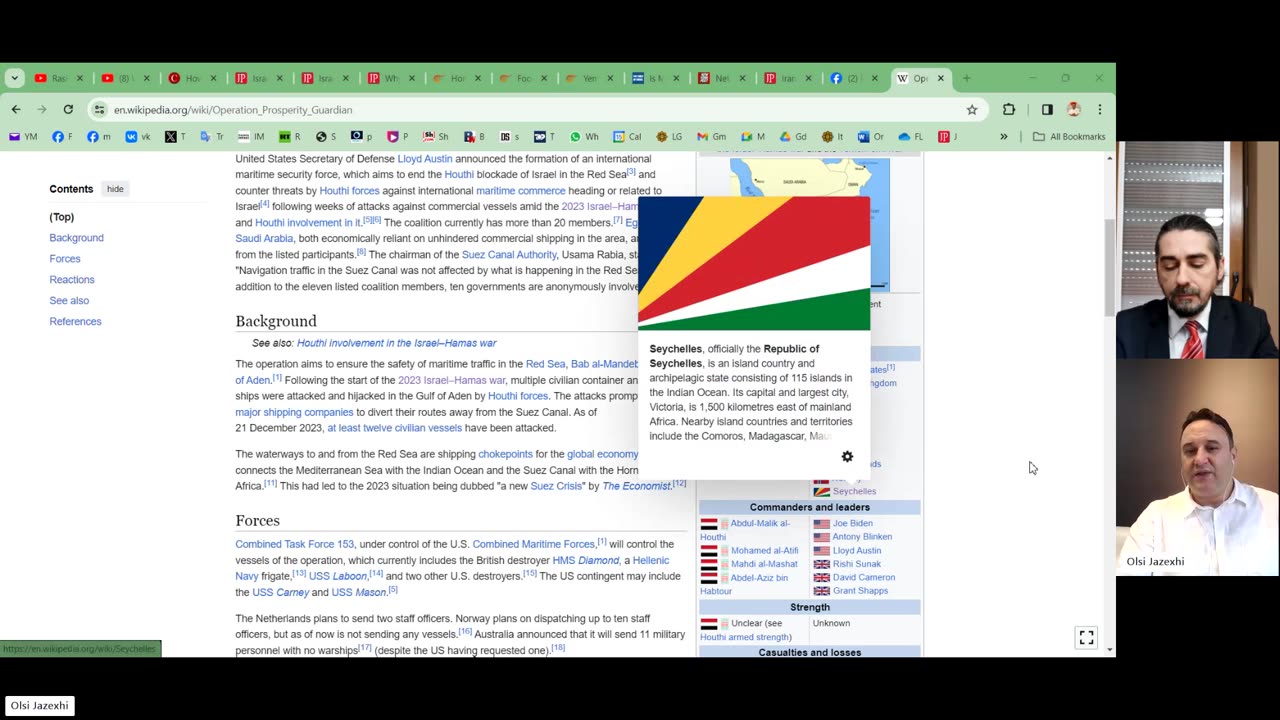Screen dimensions: 1280x720
Task: Click the fullscreen icon at bottom right
Action: tap(1087, 637)
